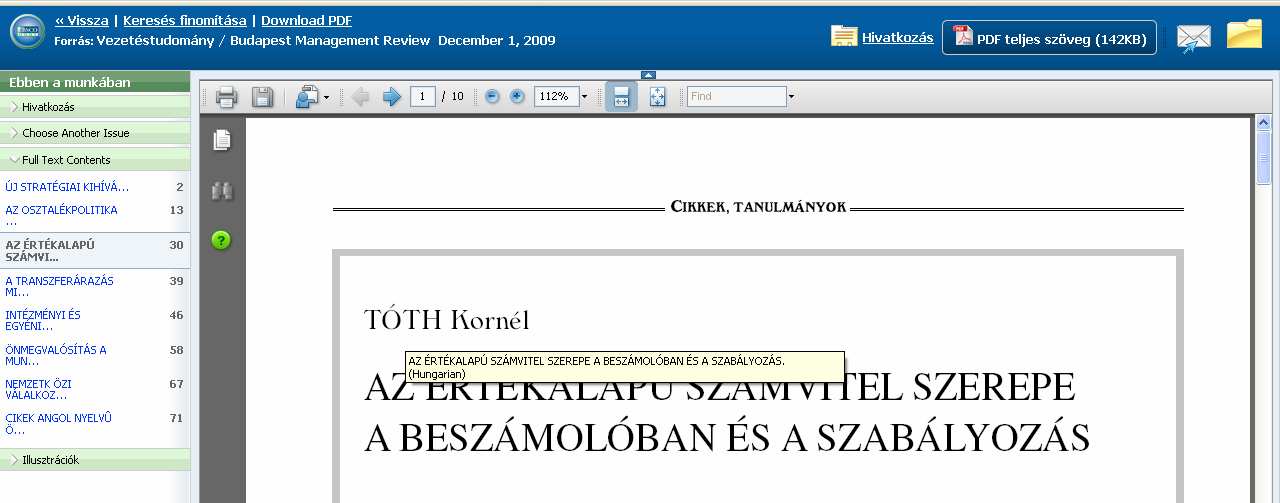1280x503 pixels.
Task: Save a copy of the PDF
Action: 262,97
